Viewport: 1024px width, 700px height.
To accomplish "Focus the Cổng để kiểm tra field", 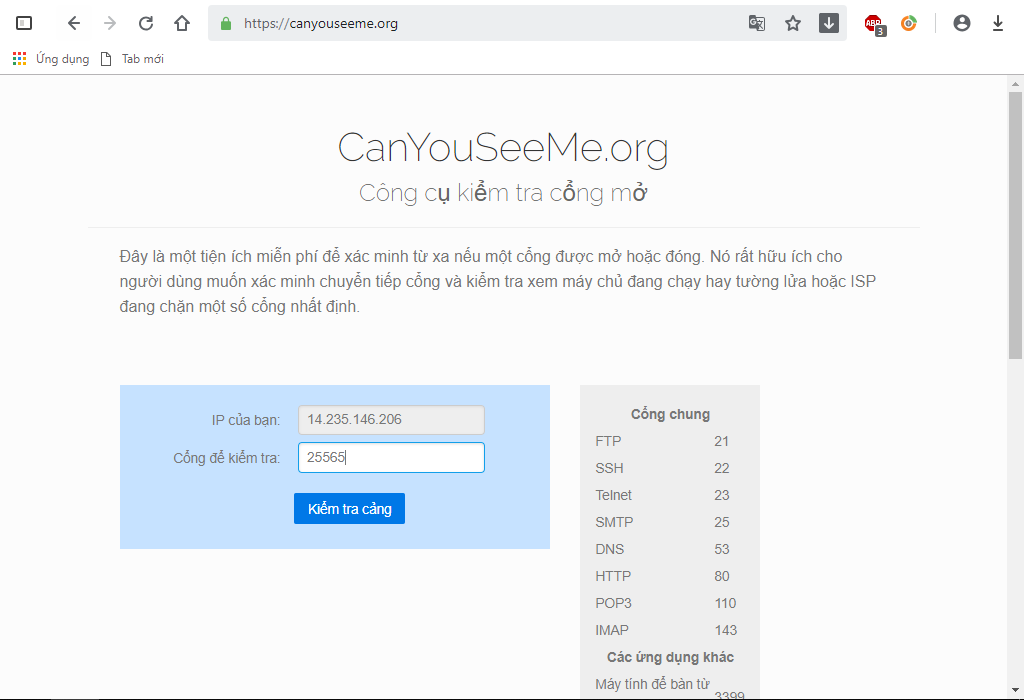I will (x=391, y=457).
